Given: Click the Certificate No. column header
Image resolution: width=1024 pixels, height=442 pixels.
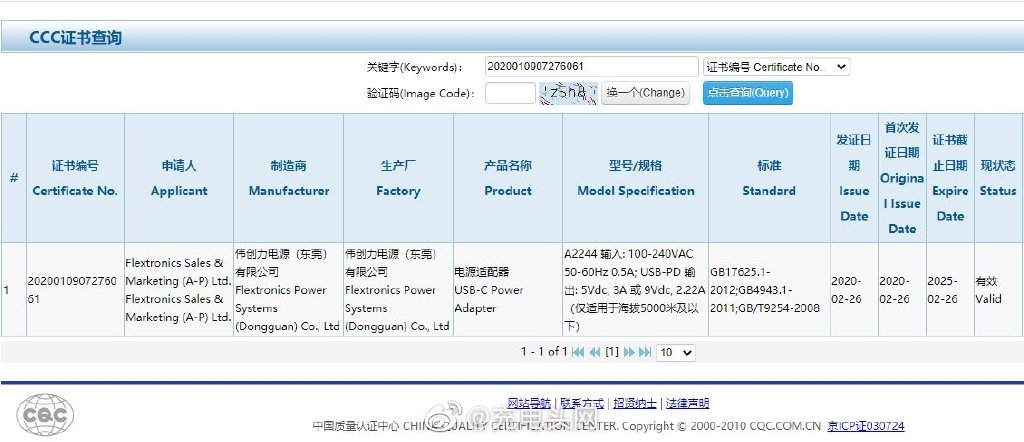Looking at the screenshot, I should click(x=75, y=178).
